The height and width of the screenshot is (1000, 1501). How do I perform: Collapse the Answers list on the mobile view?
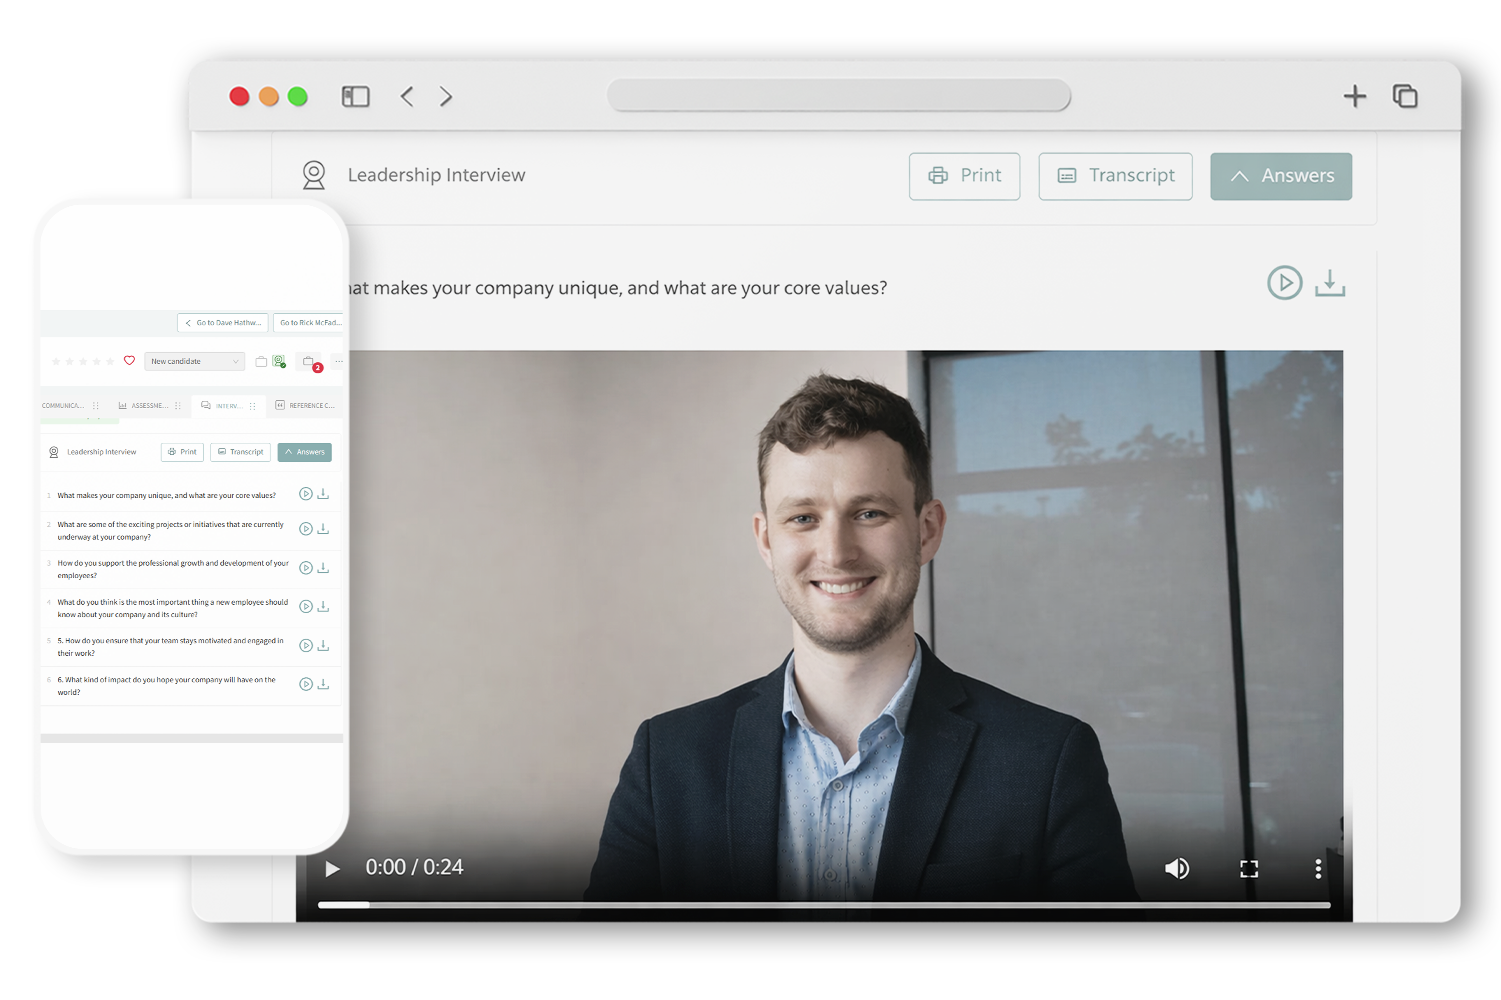coord(304,452)
